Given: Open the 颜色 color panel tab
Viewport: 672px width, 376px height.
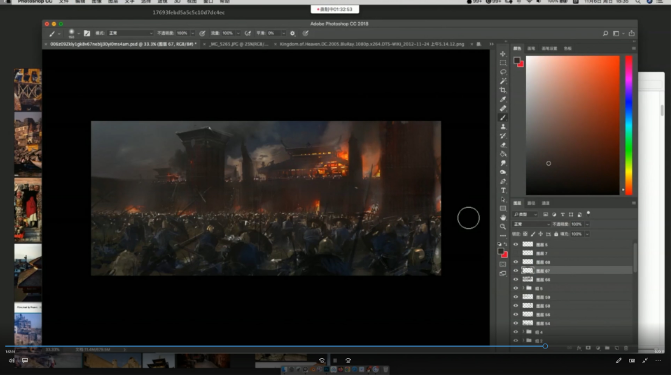Looking at the screenshot, I should pos(517,48).
